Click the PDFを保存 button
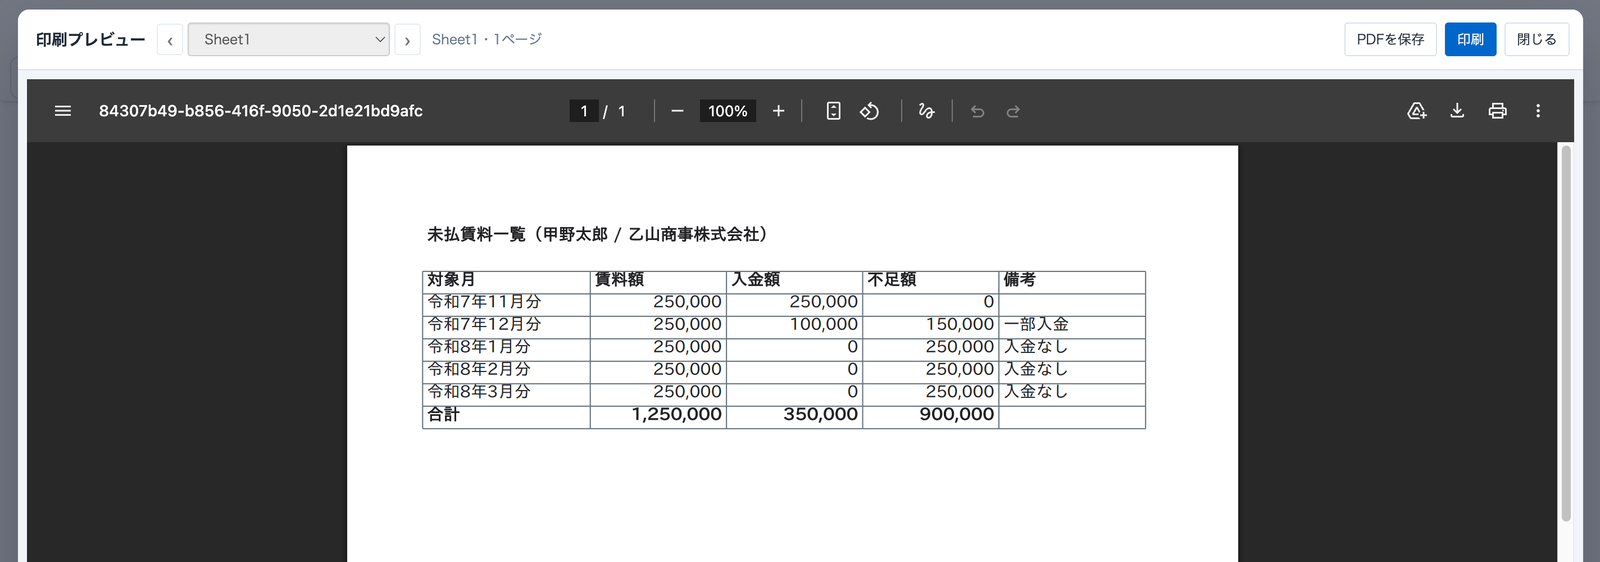 (1390, 39)
